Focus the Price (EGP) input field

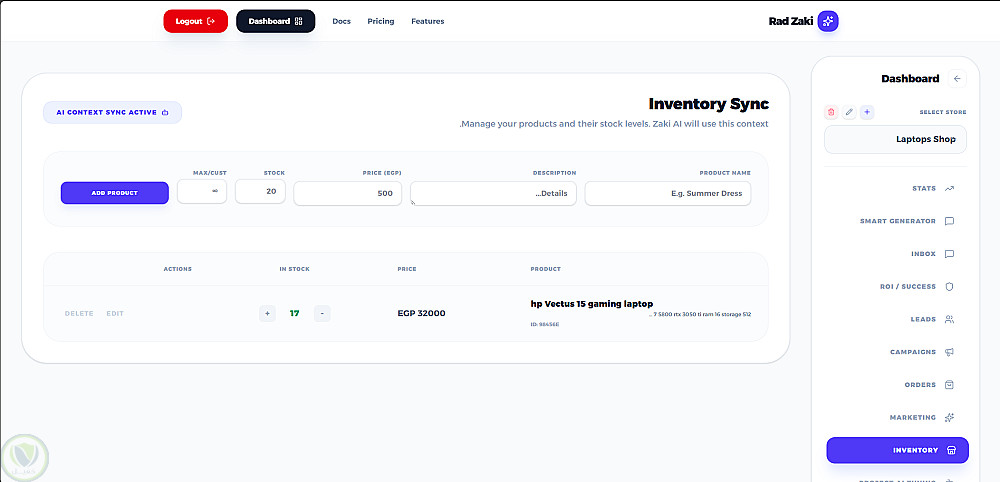348,193
